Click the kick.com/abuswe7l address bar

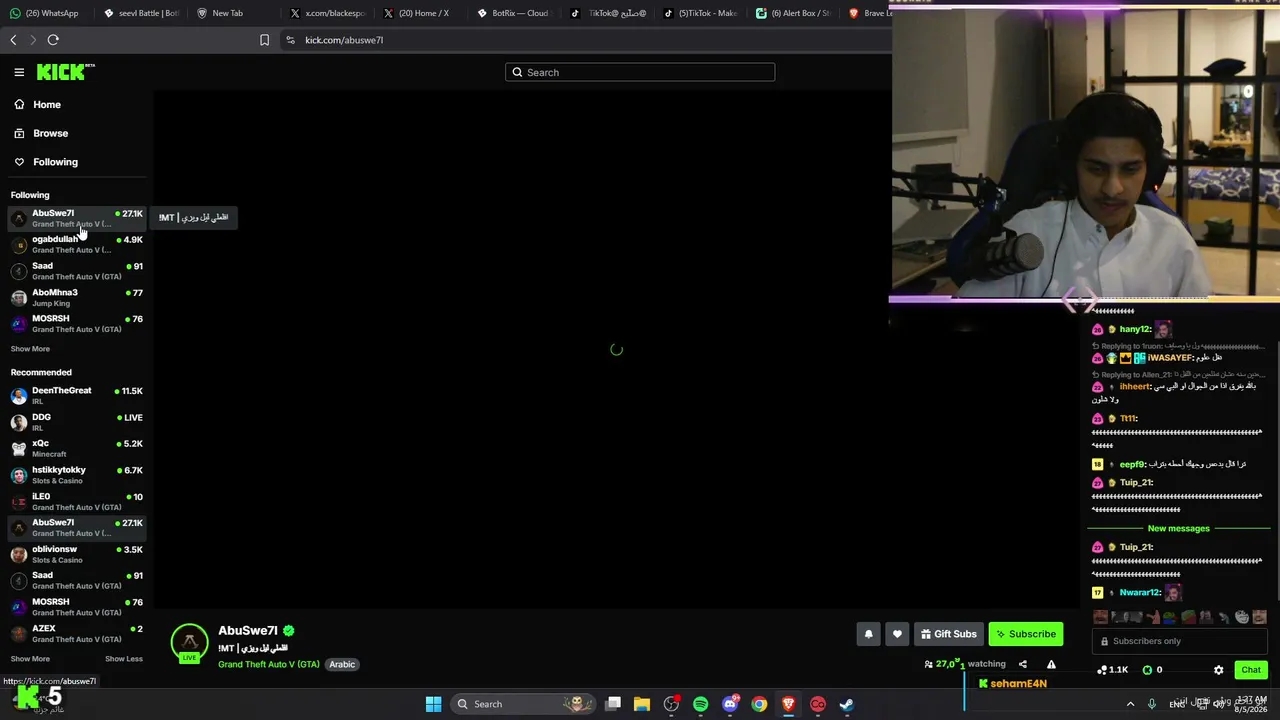click(x=344, y=40)
